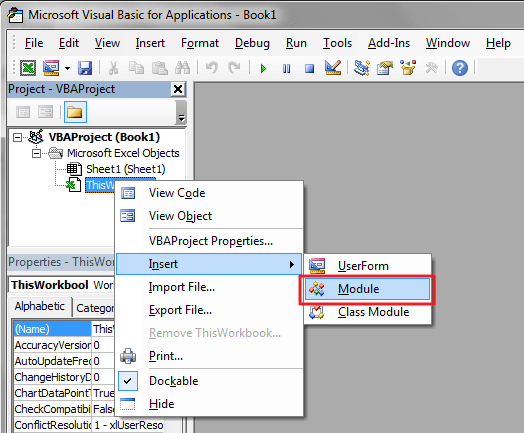Select ThisWorkbook item in project tree
Screen dimensions: 524x433
coord(100,185)
